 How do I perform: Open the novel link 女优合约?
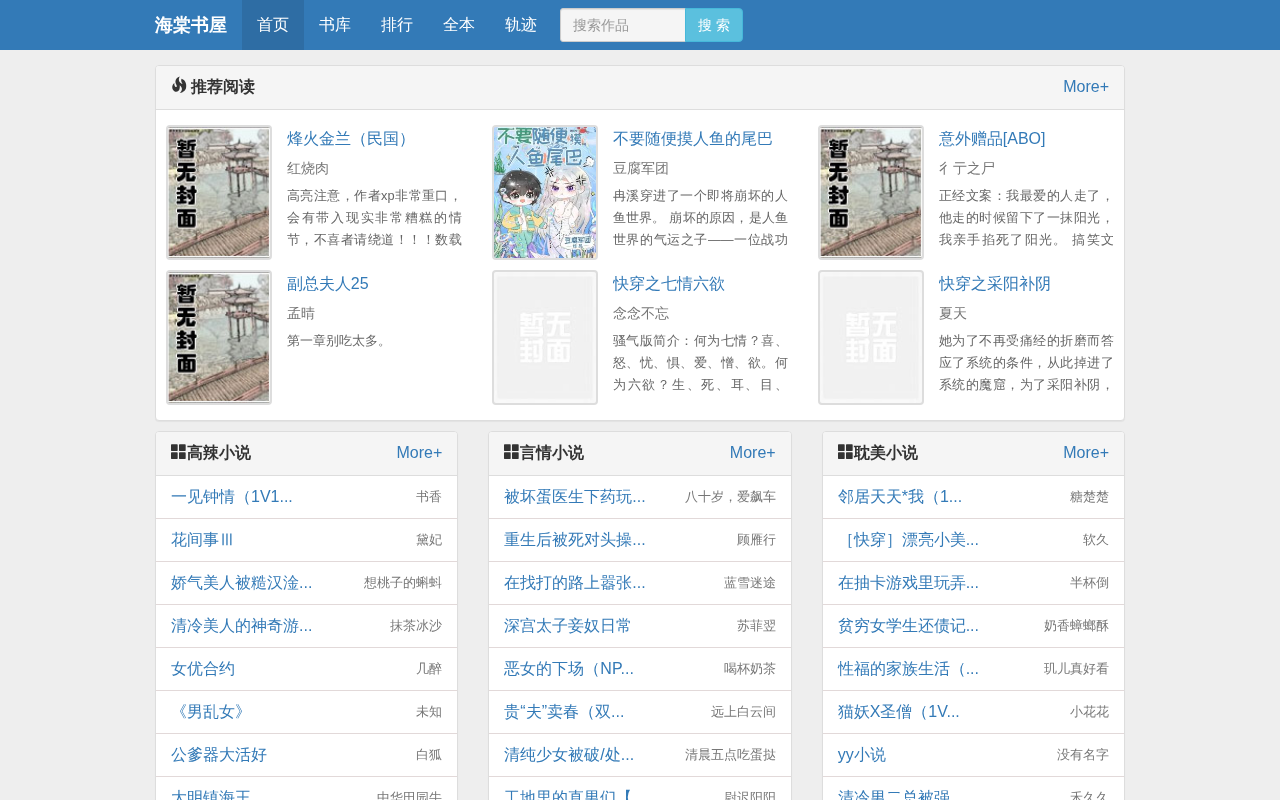coord(203,669)
